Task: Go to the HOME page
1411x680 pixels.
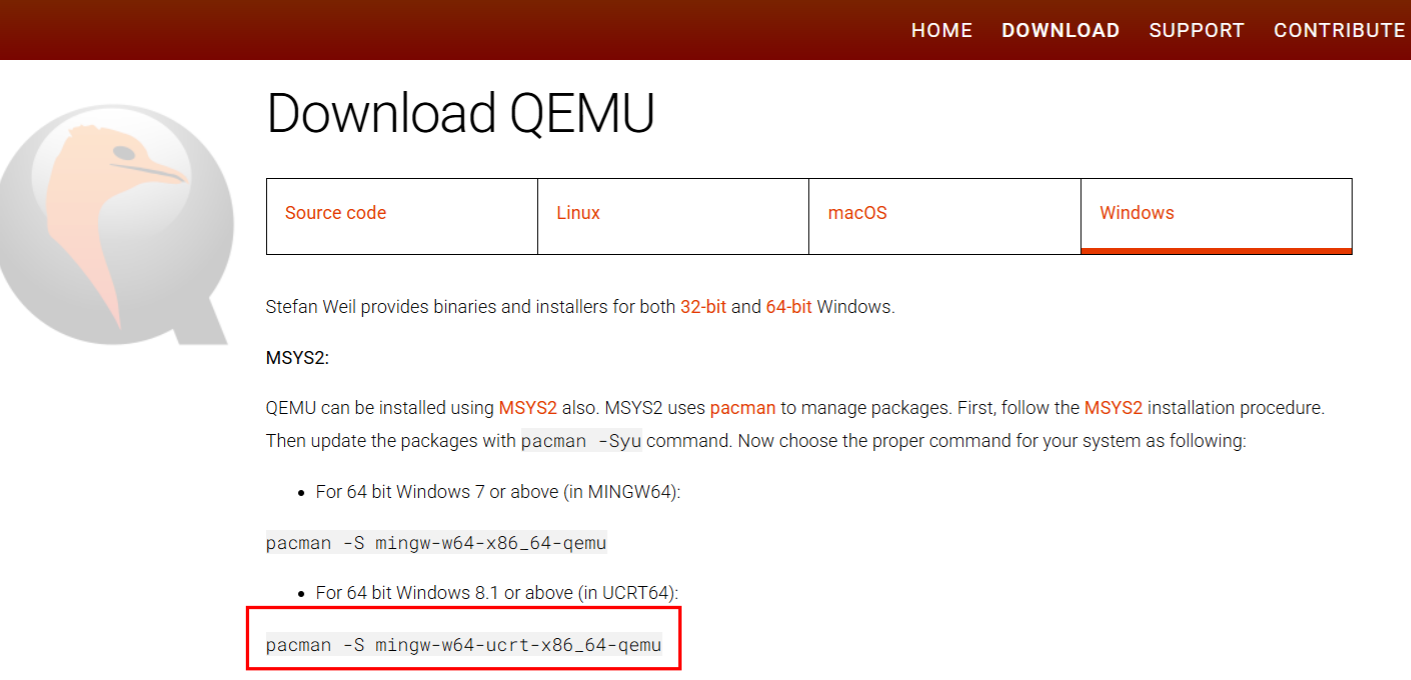Action: 941,30
